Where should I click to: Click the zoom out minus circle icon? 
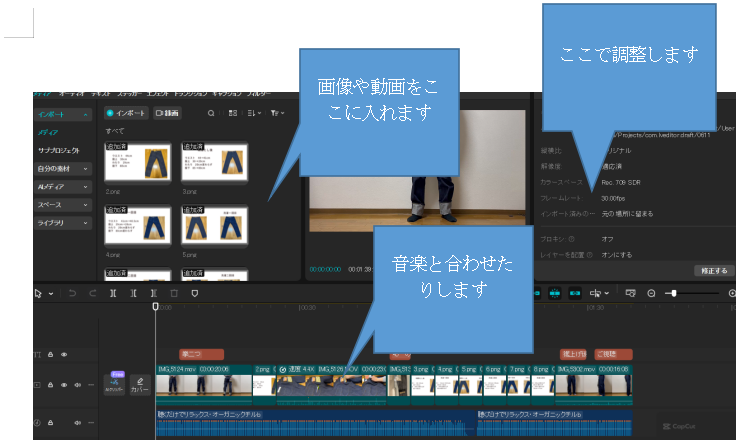(x=651, y=293)
